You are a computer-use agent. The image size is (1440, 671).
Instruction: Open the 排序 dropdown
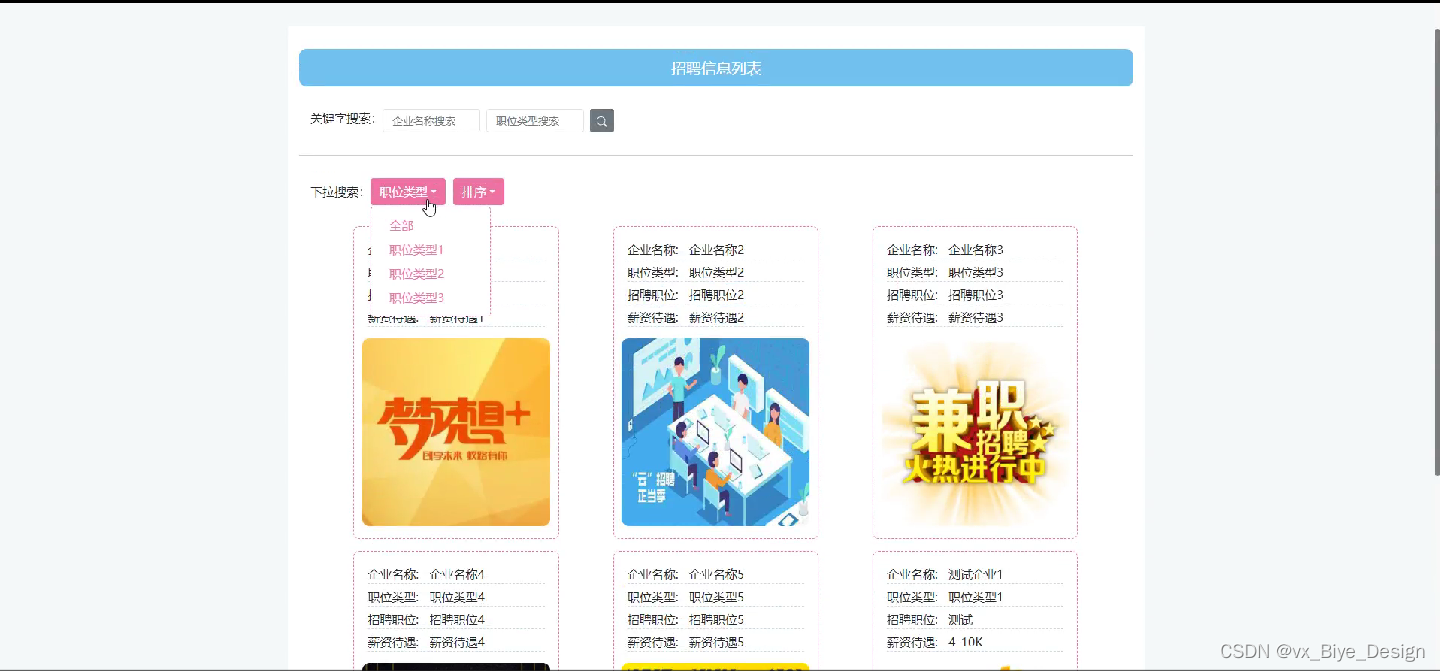478,192
